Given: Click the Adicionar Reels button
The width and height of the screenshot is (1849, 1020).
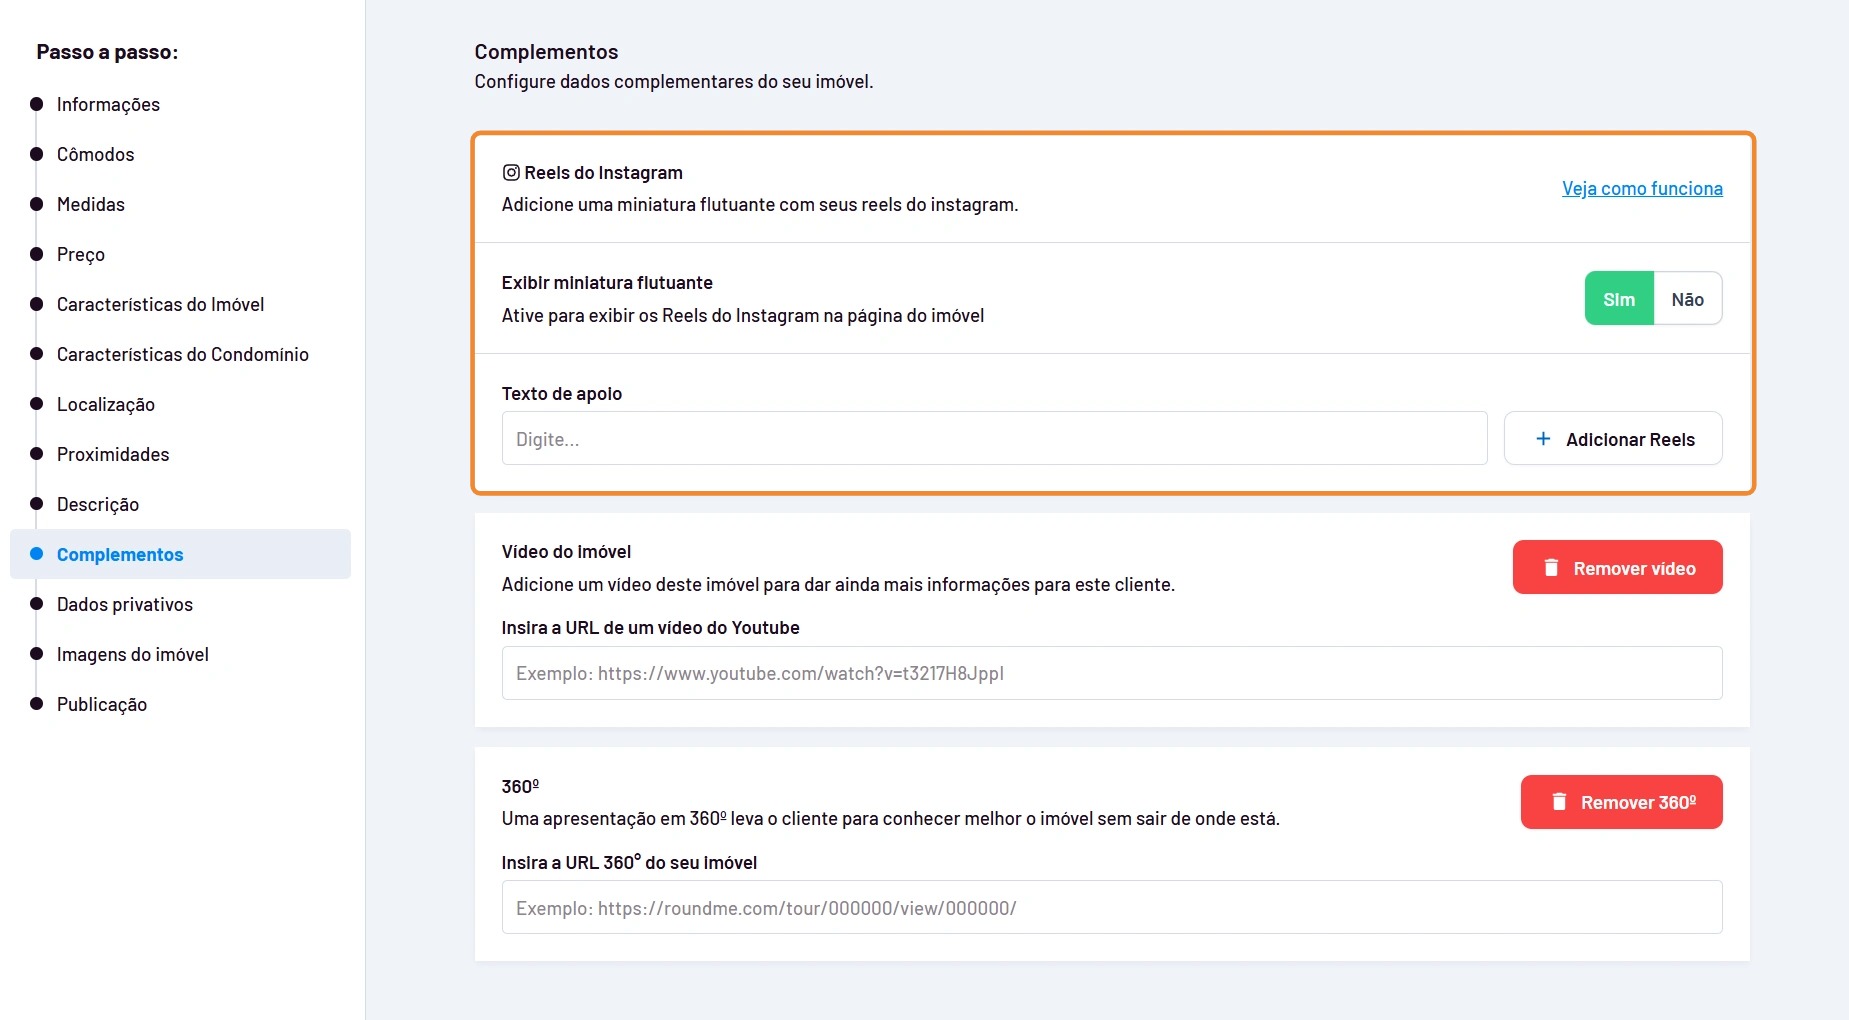Looking at the screenshot, I should 1613,438.
